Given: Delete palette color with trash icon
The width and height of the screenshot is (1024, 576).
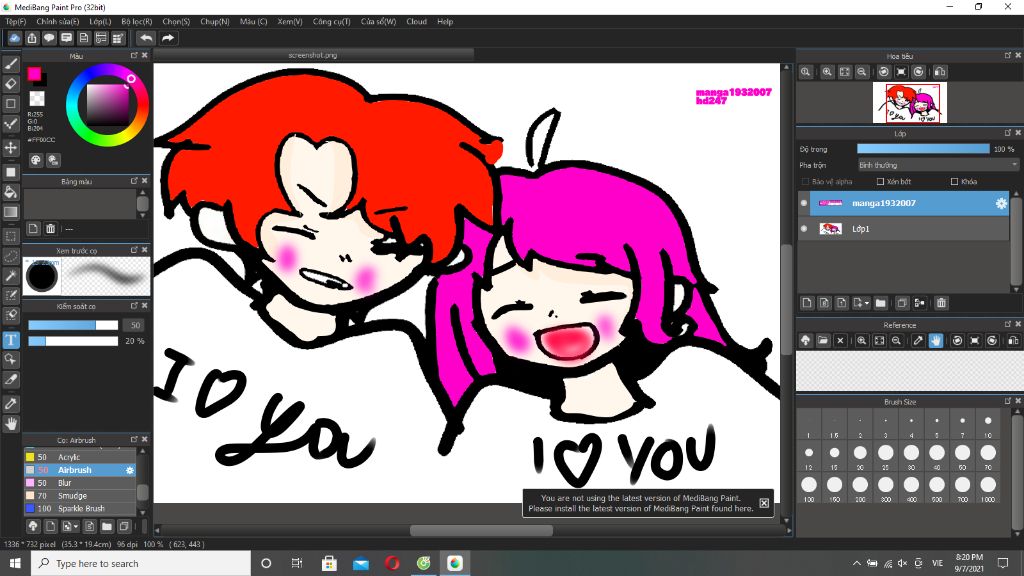Looking at the screenshot, I should click(50, 229).
